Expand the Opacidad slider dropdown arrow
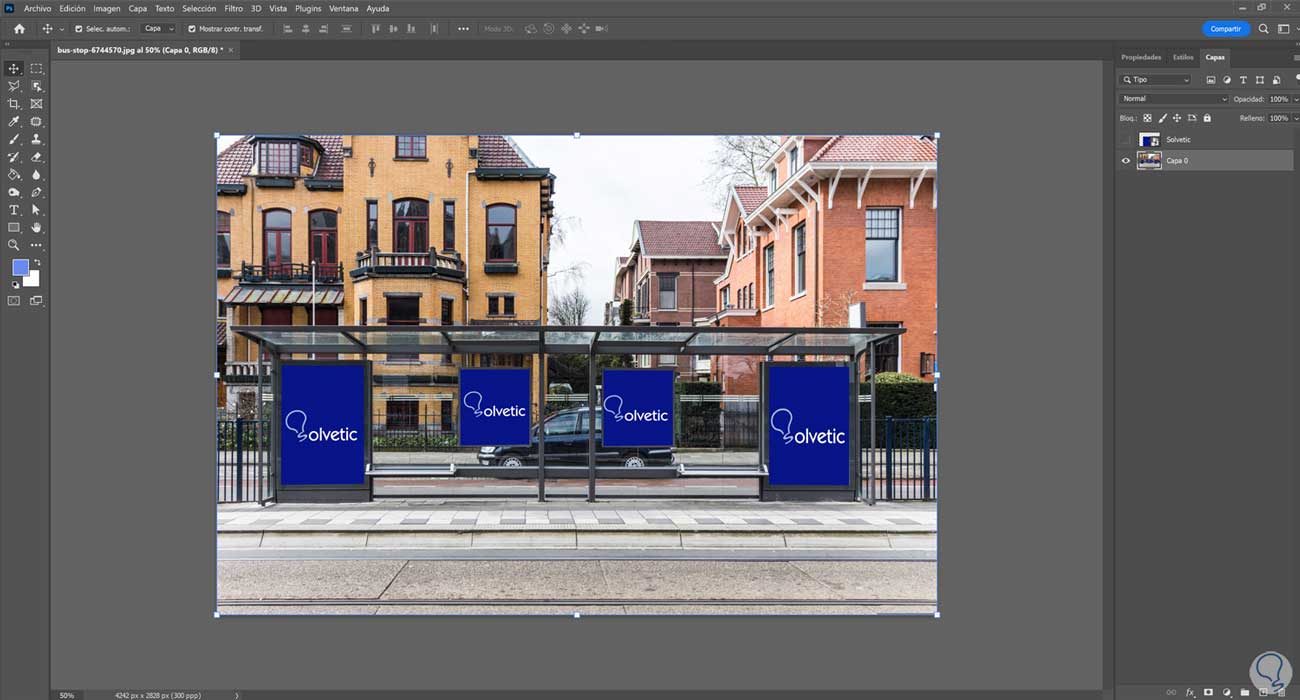 click(1295, 99)
